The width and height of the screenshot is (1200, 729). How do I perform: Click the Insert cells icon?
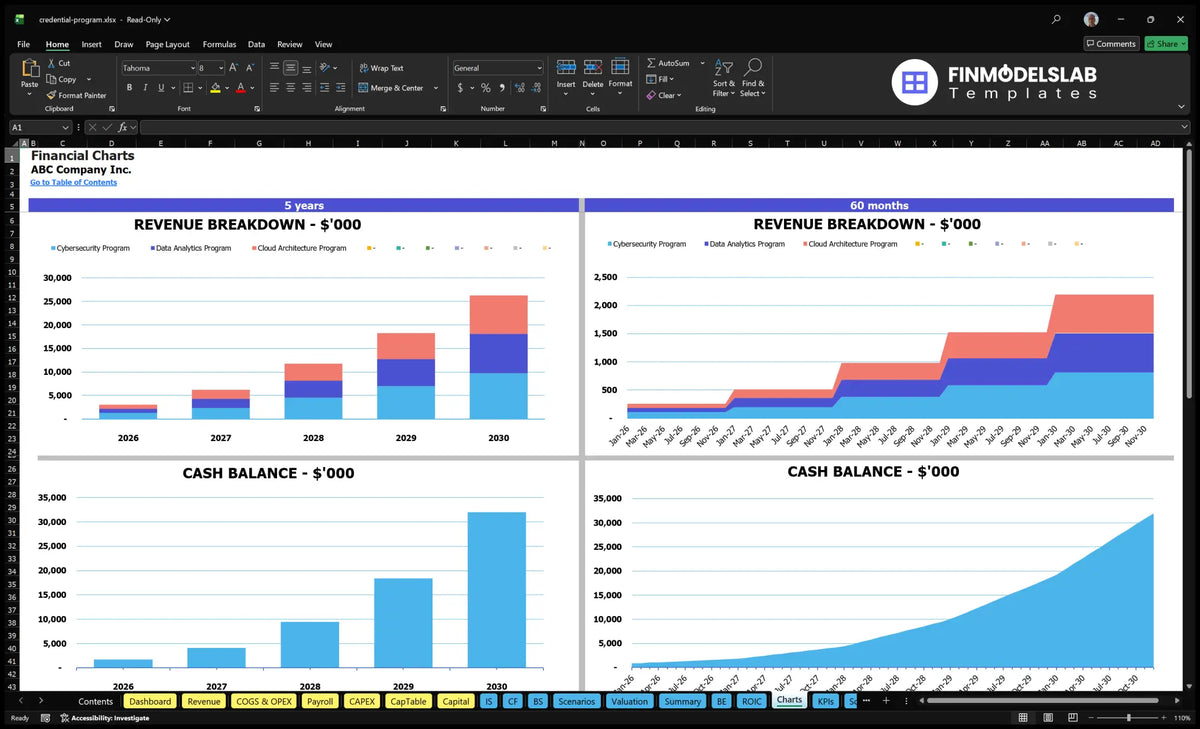coord(566,67)
